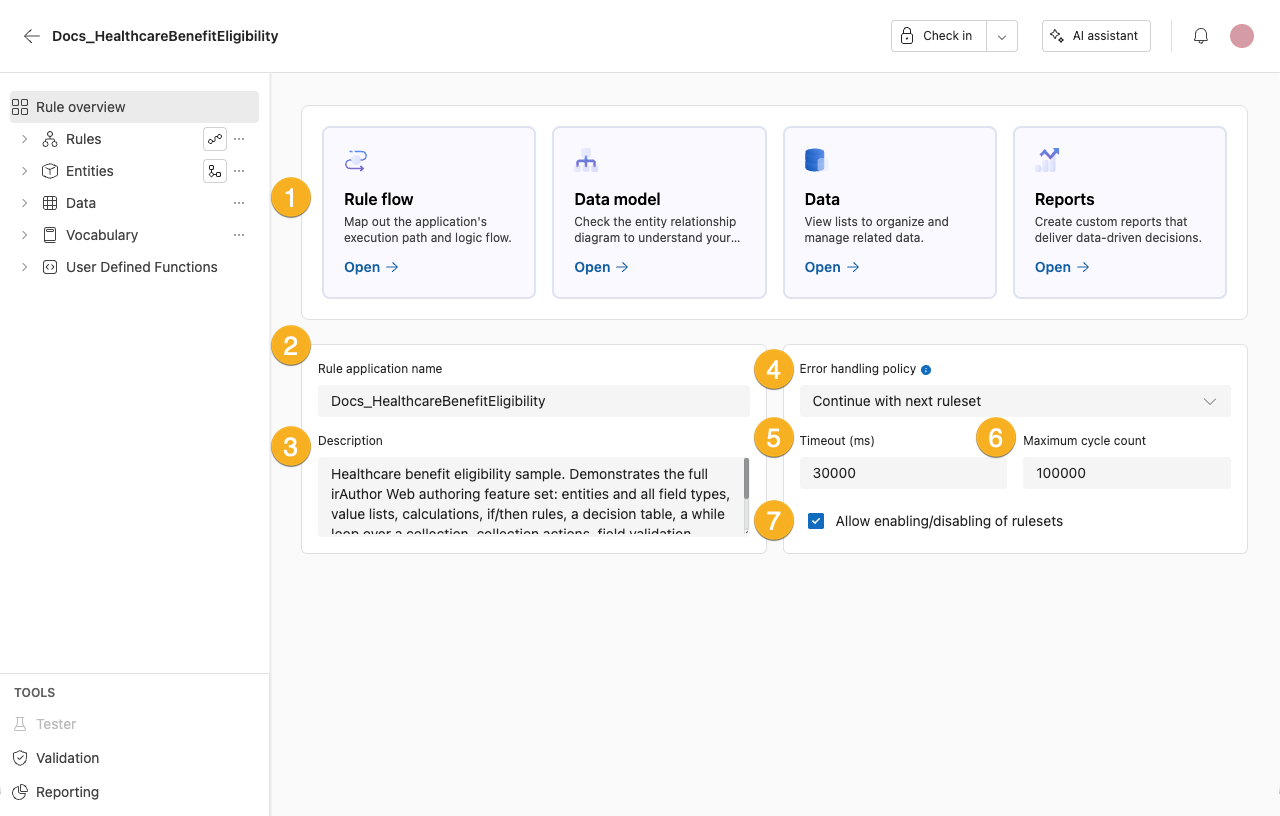Click the Data table icon in tree
1280x816 pixels.
point(50,203)
